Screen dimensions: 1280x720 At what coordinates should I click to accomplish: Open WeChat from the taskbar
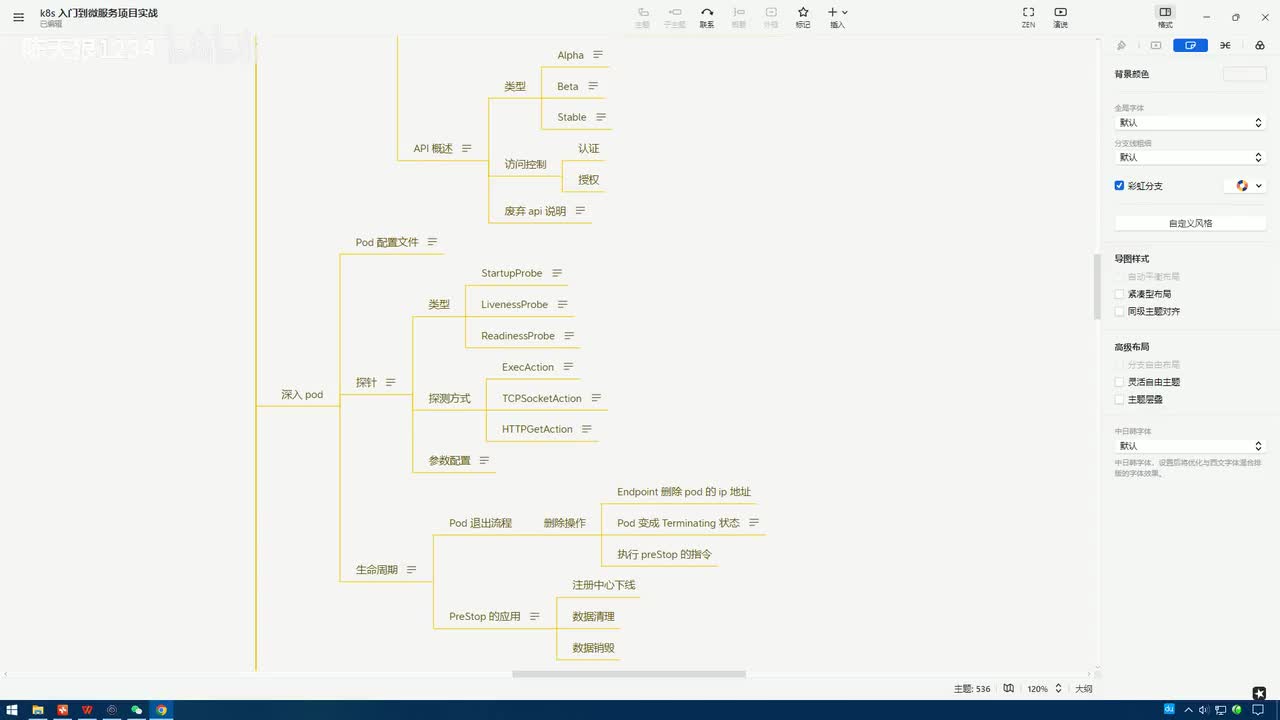137,710
